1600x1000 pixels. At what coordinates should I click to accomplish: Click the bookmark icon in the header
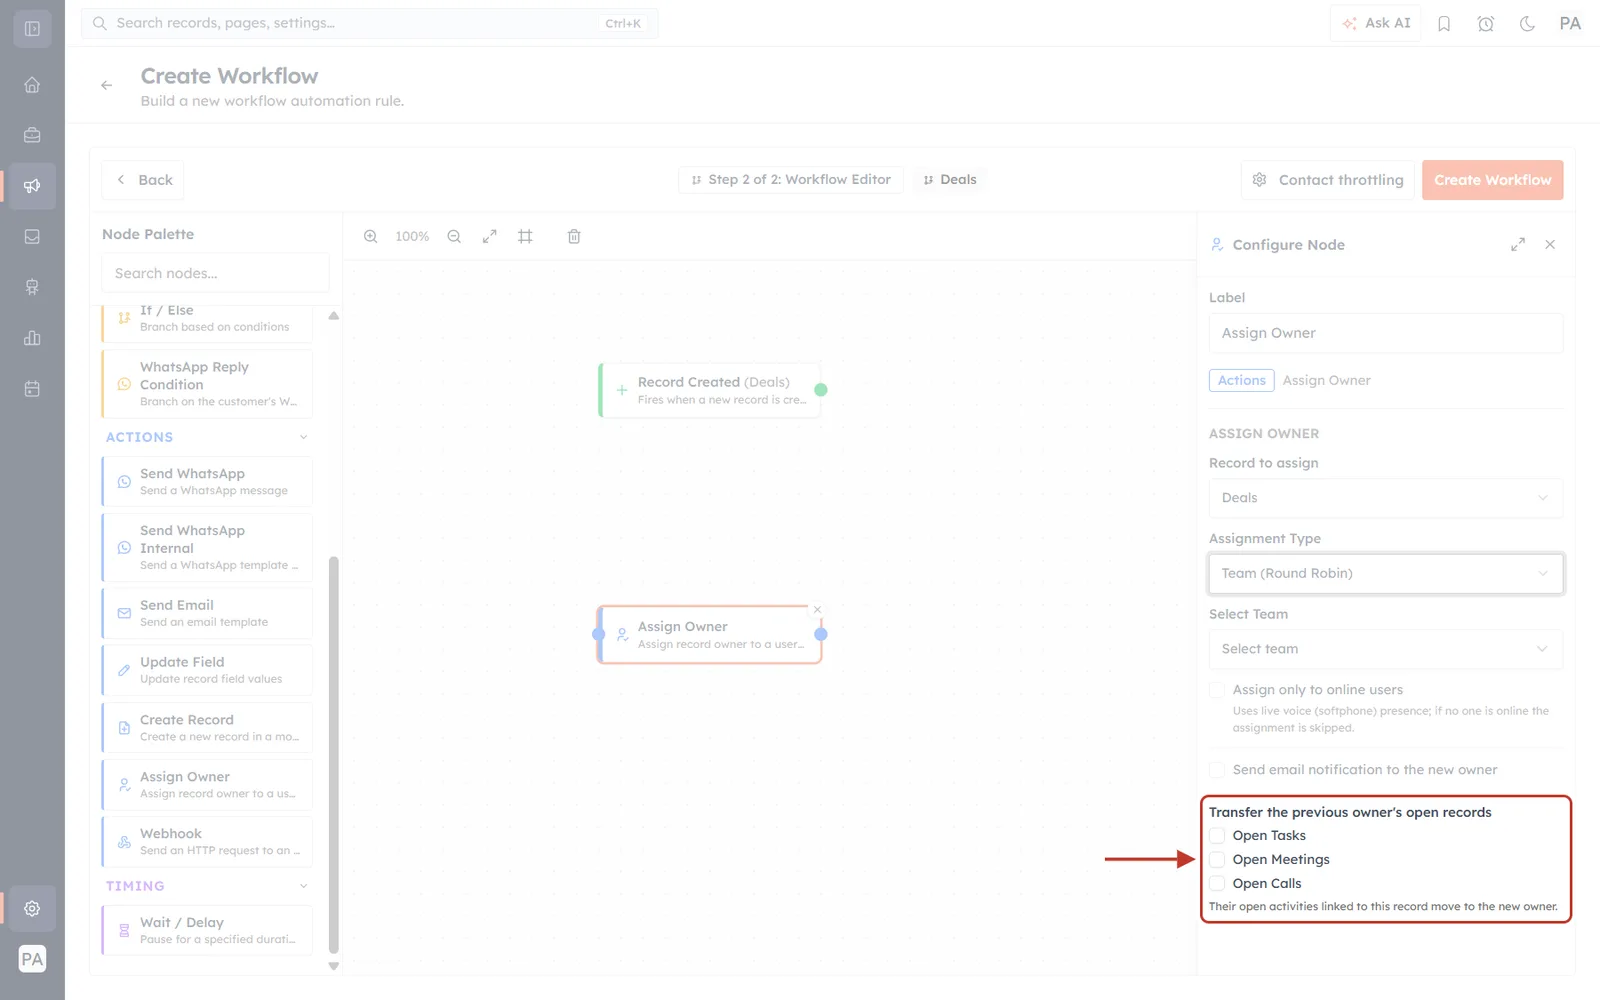(1444, 24)
